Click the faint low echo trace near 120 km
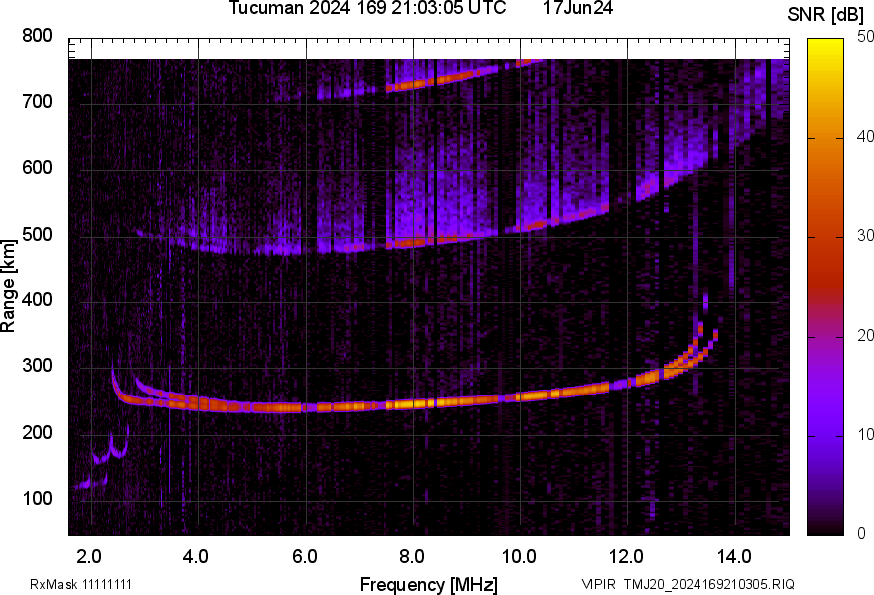The width and height of the screenshot is (874, 595). click(86, 484)
